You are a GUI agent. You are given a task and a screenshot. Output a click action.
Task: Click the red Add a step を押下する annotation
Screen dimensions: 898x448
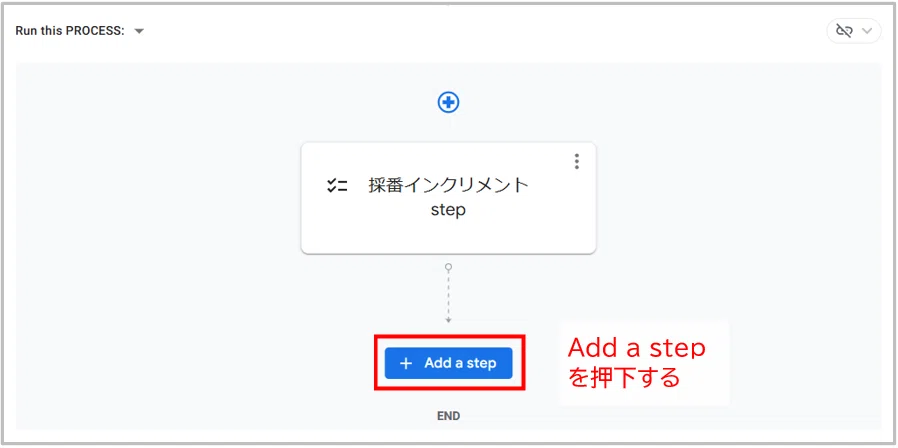point(636,363)
